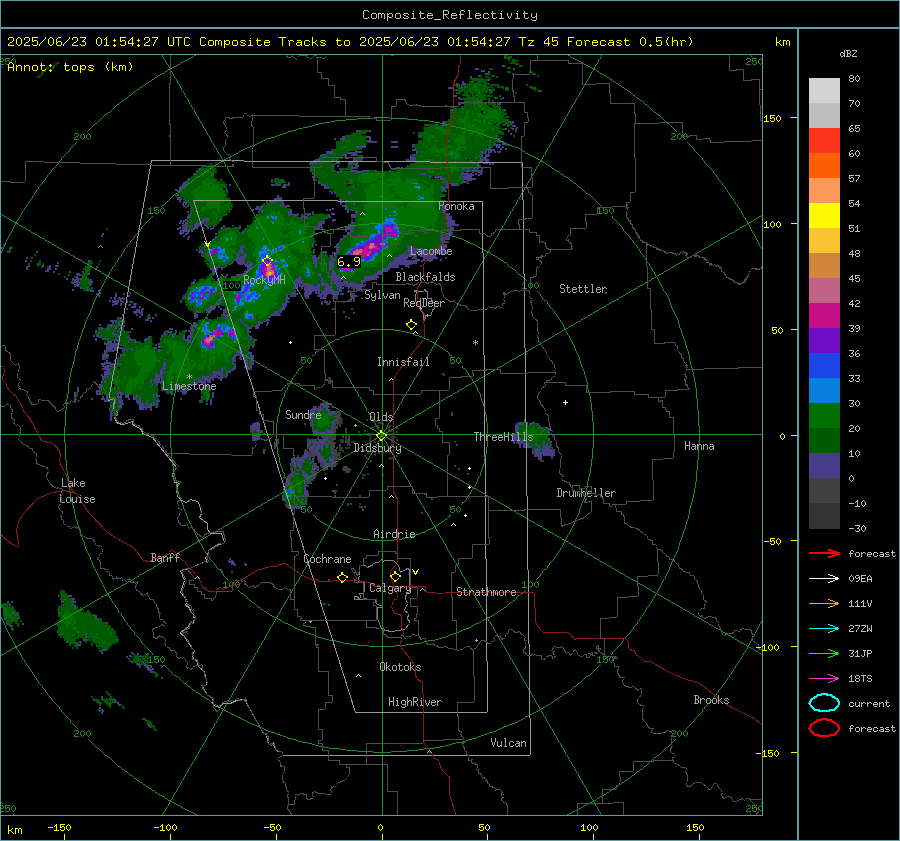The height and width of the screenshot is (841, 900).
Task: Click the cyan 27ZW arrow legend icon
Action: tap(824, 629)
